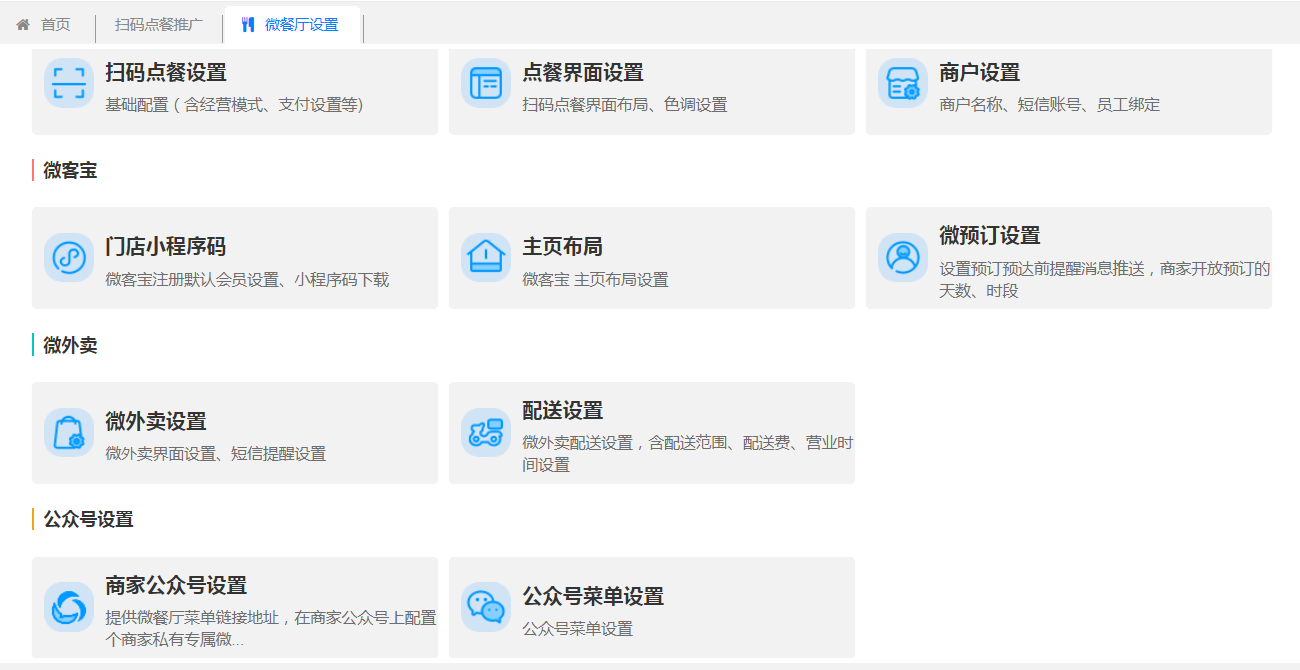Viewport: 1300px width, 670px height.
Task: Open the 配送设置 card
Action: [x=652, y=432]
